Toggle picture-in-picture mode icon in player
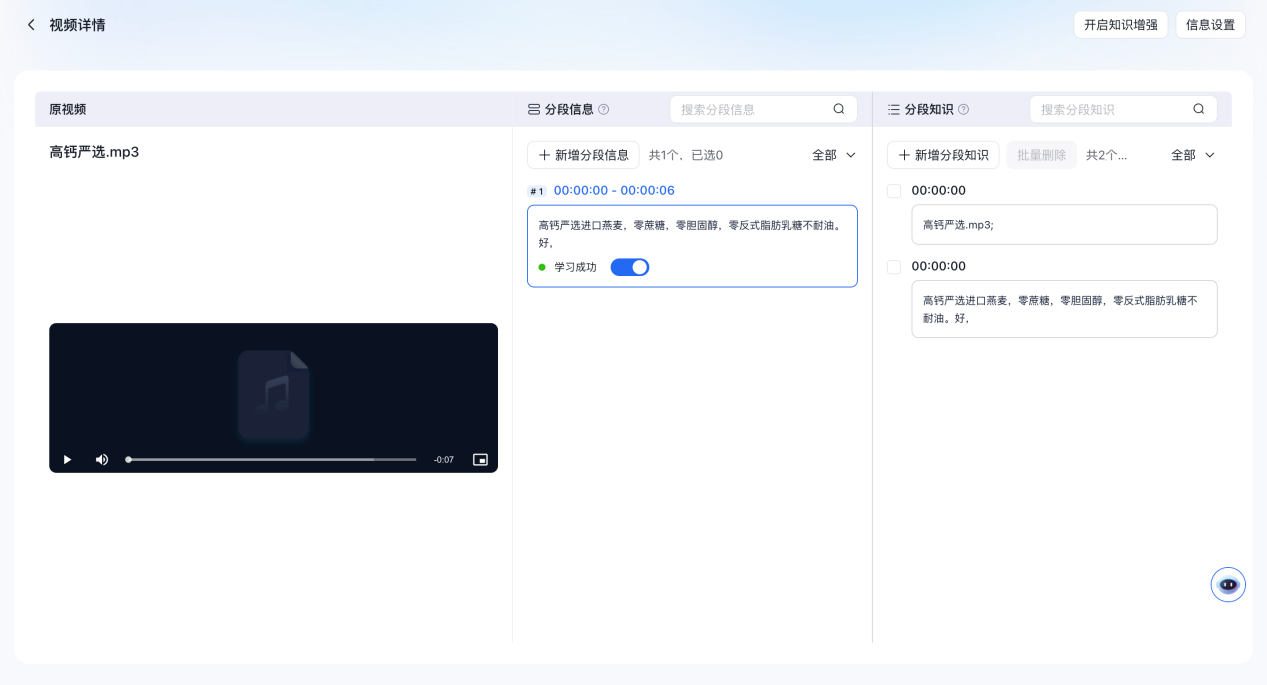This screenshot has height=685, width=1267. [x=480, y=460]
